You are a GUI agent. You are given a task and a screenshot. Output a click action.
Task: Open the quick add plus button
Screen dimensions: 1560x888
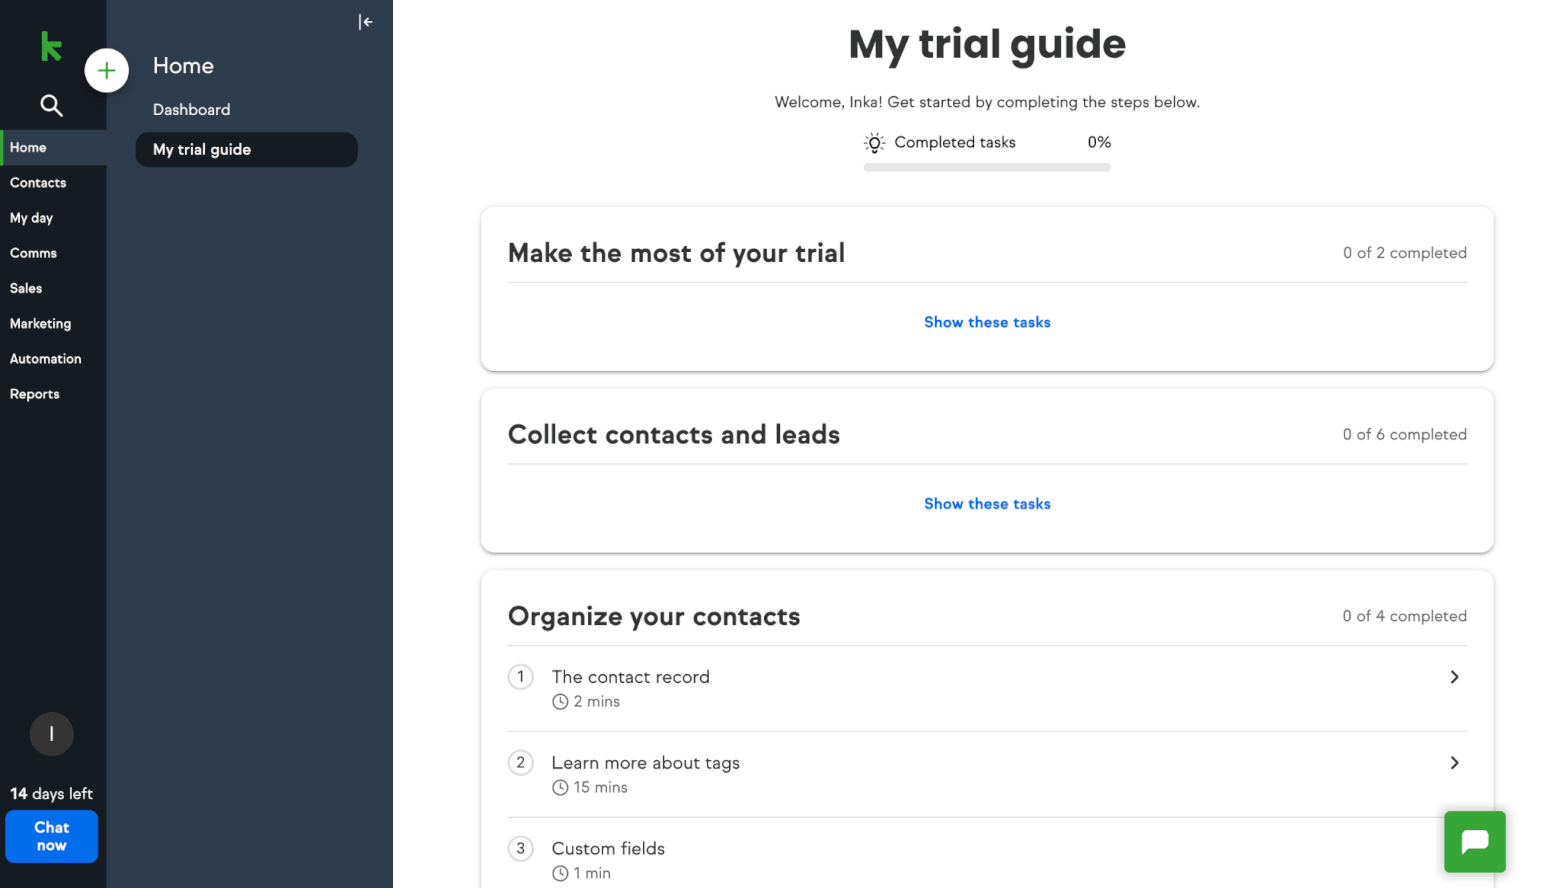106,70
